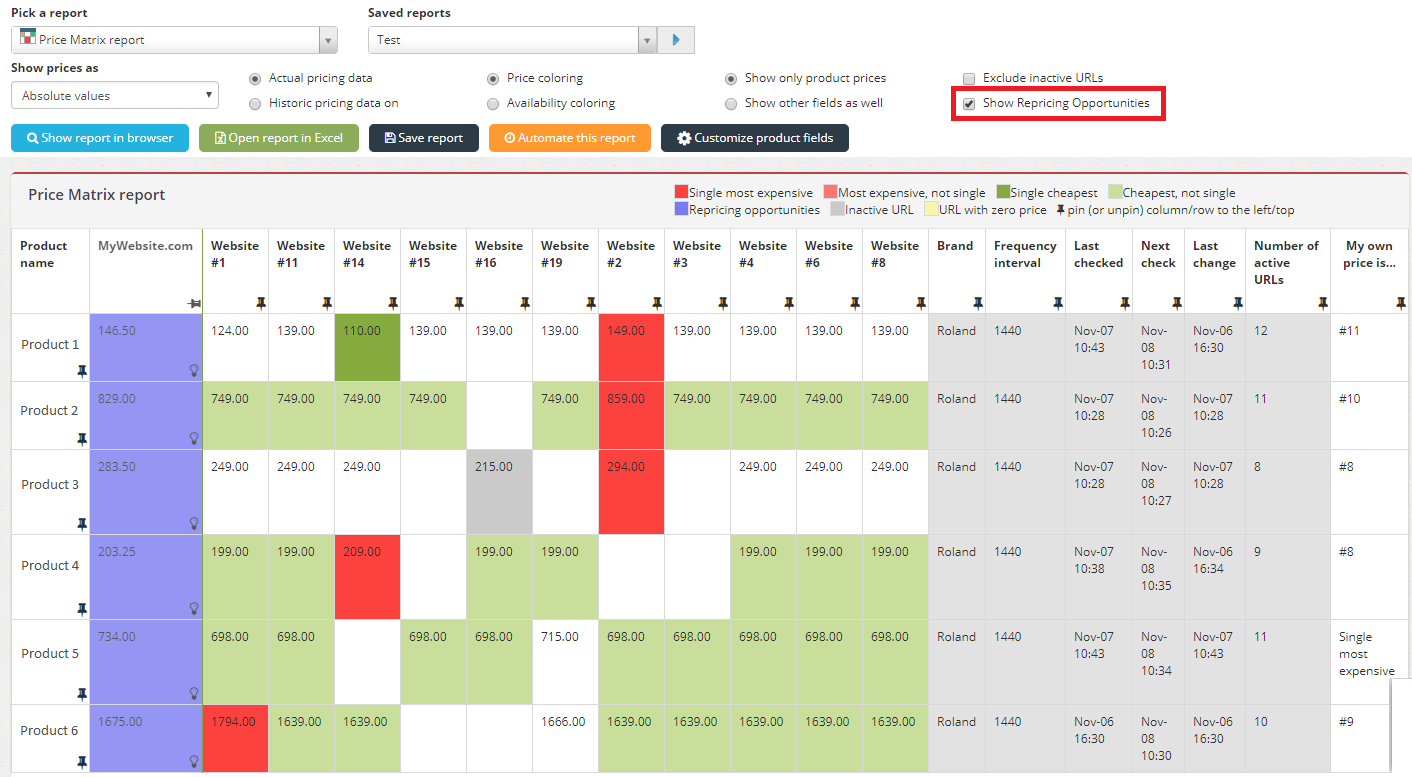This screenshot has height=777, width=1412.
Task: Pin the Product 4 row
Action: click(82, 609)
